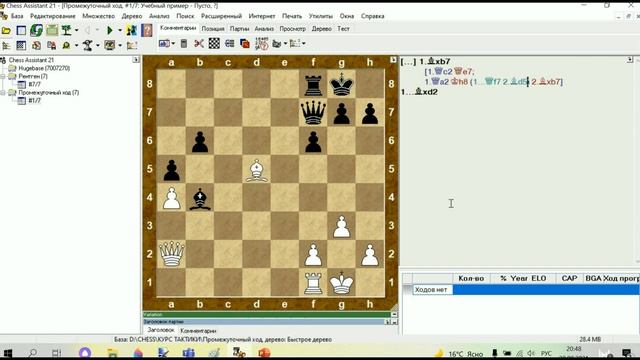Switch to the Комментарии tab above notation
The width and height of the screenshot is (640, 360).
click(x=178, y=28)
